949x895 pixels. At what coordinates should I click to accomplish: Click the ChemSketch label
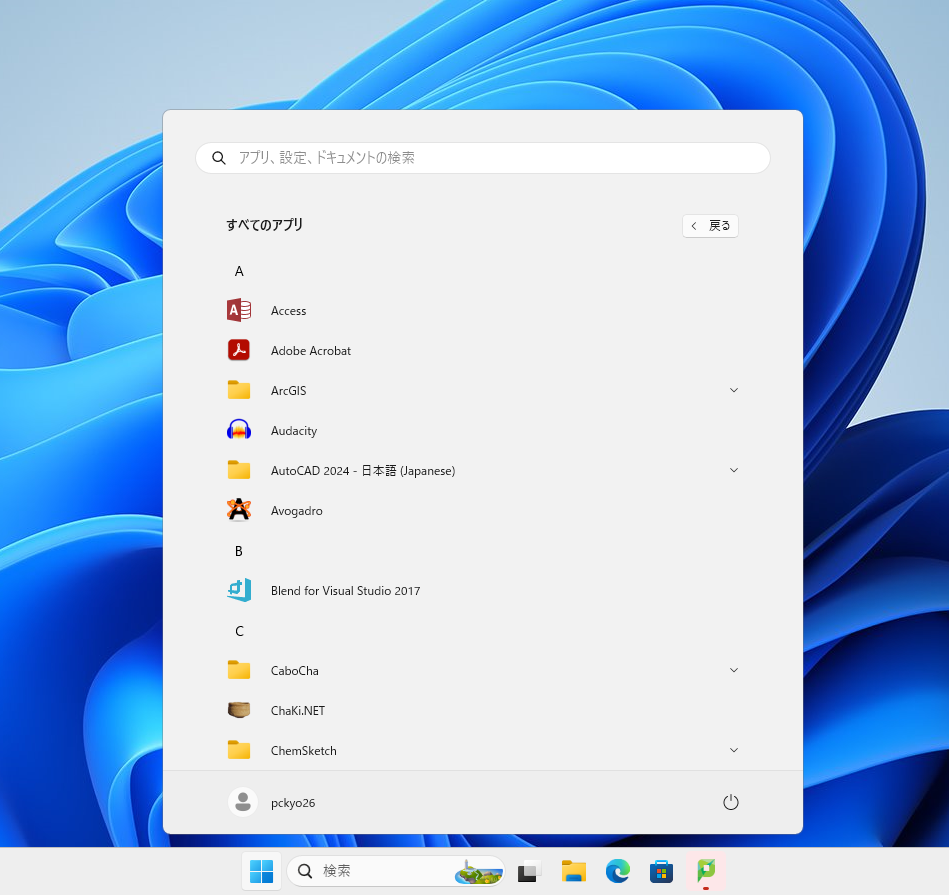tap(304, 750)
